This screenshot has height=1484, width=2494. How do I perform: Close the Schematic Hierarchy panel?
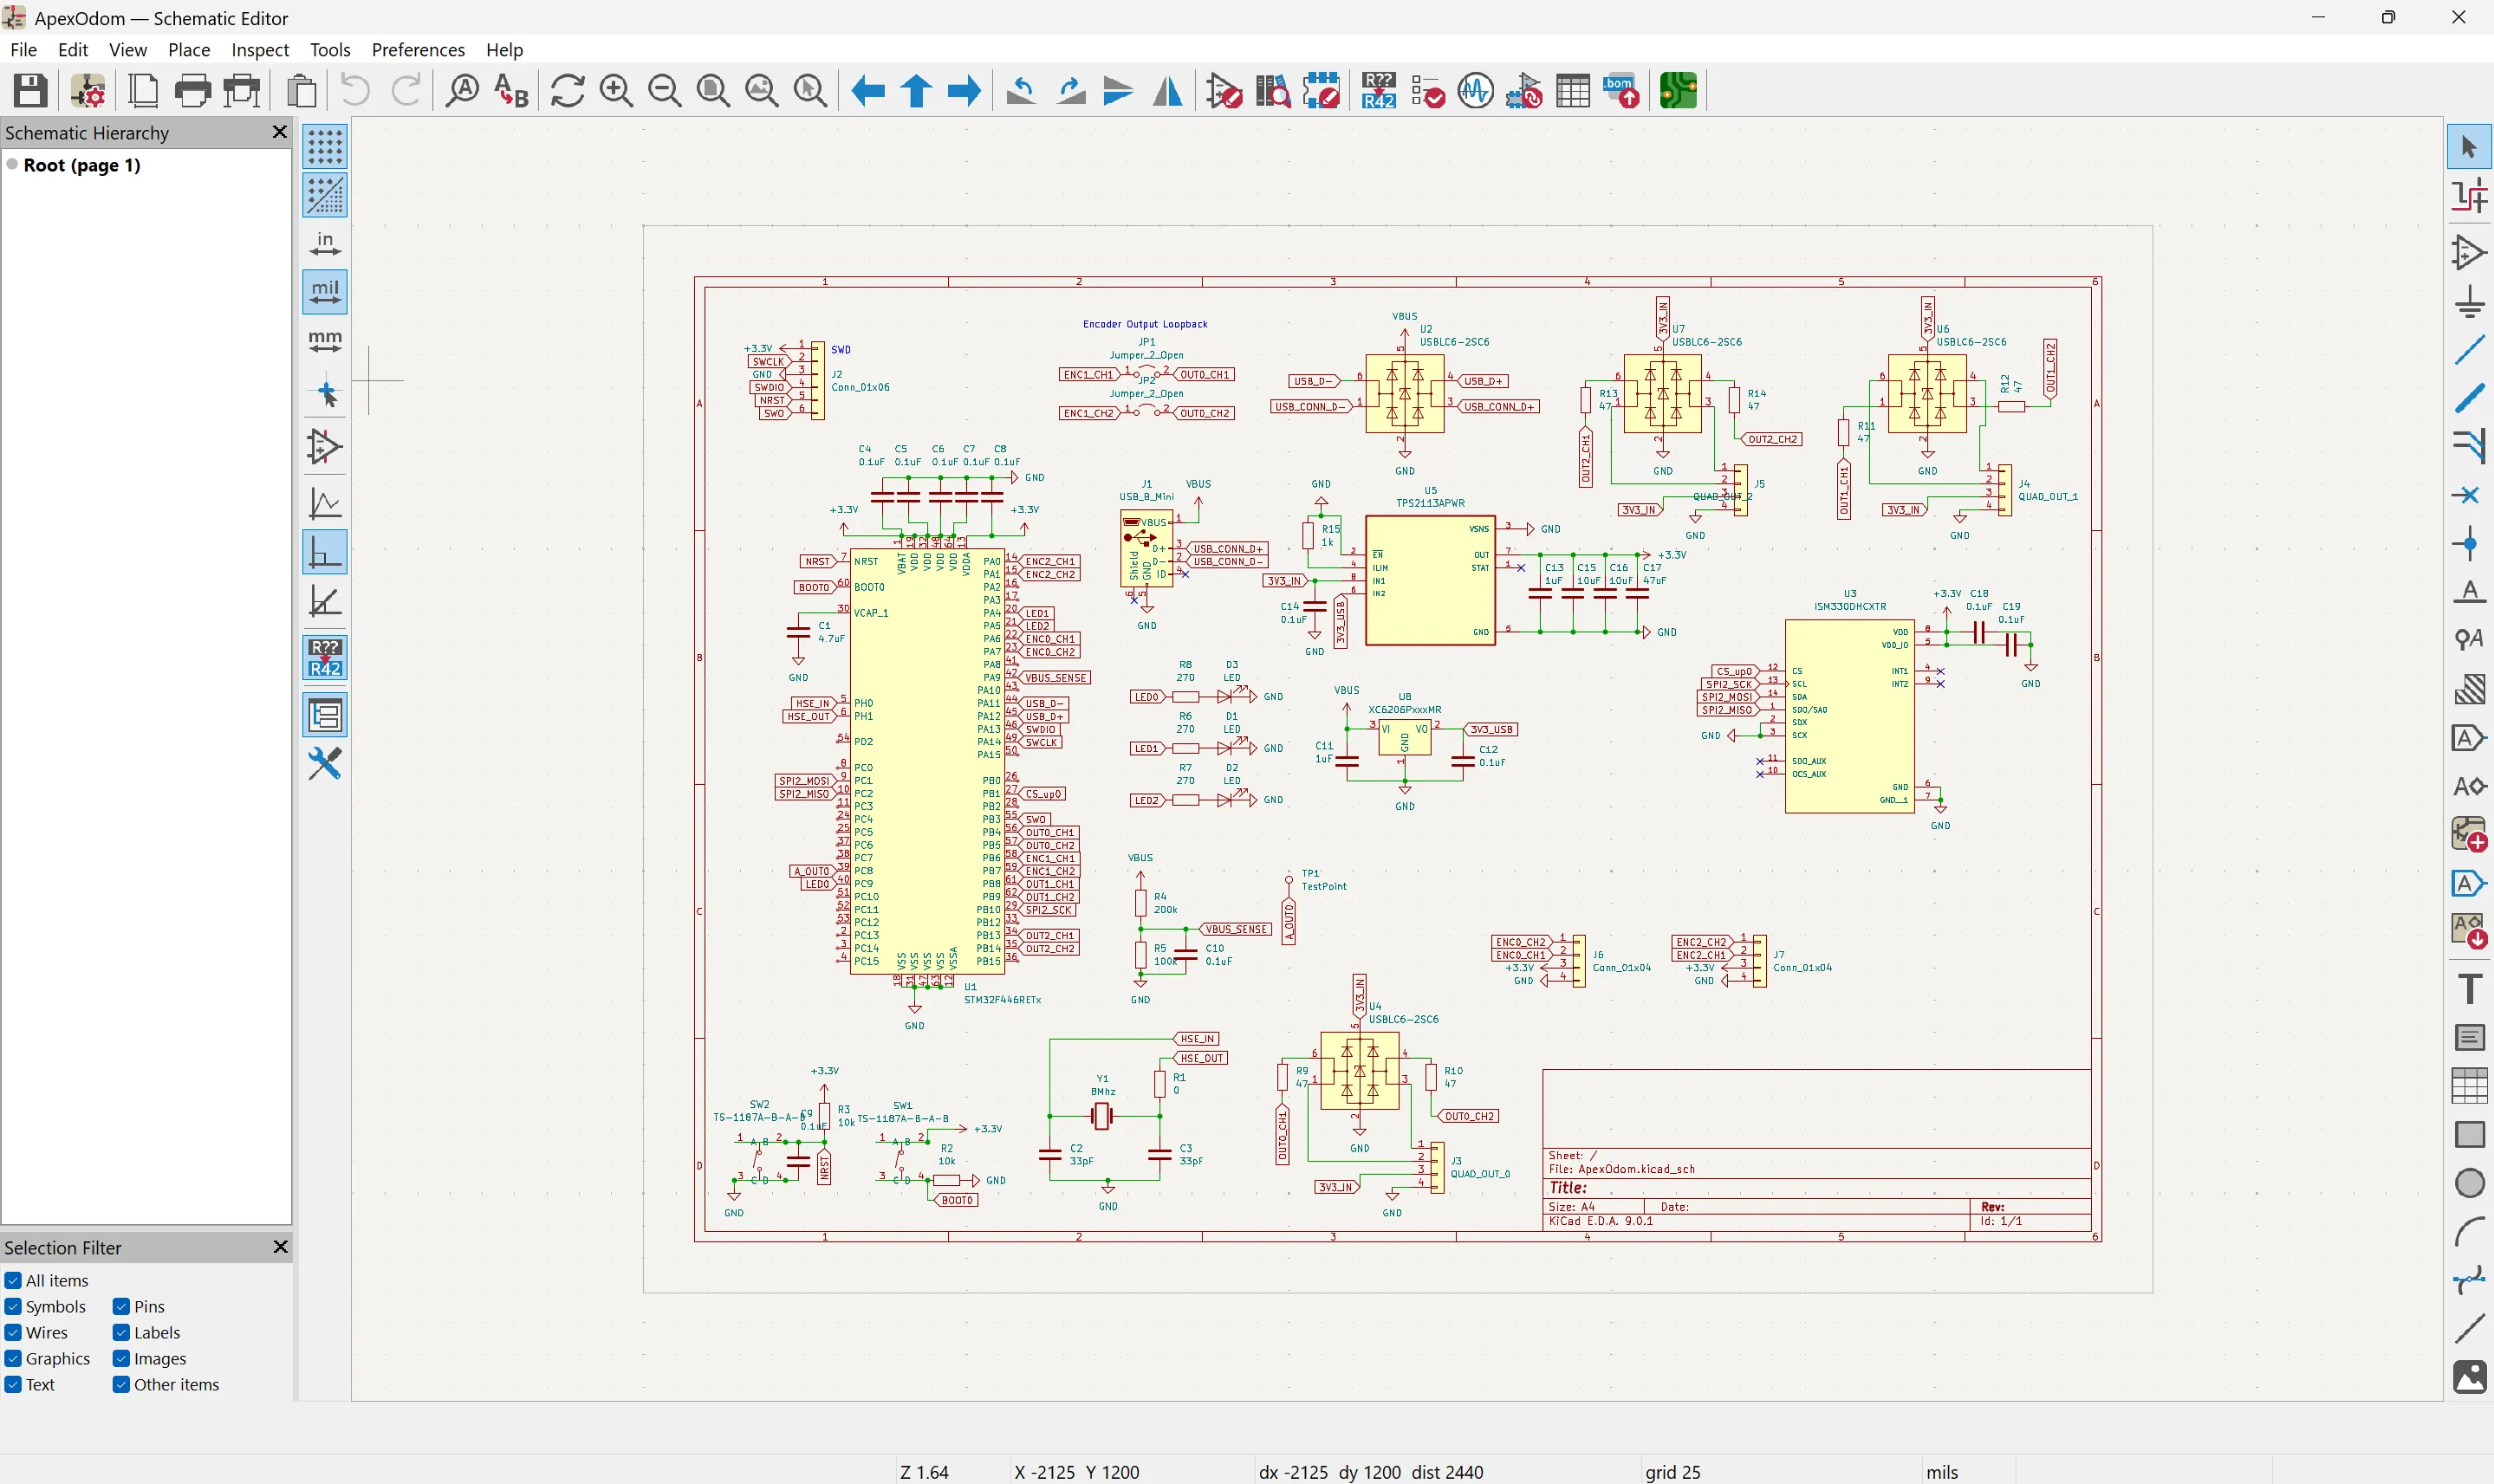(280, 132)
